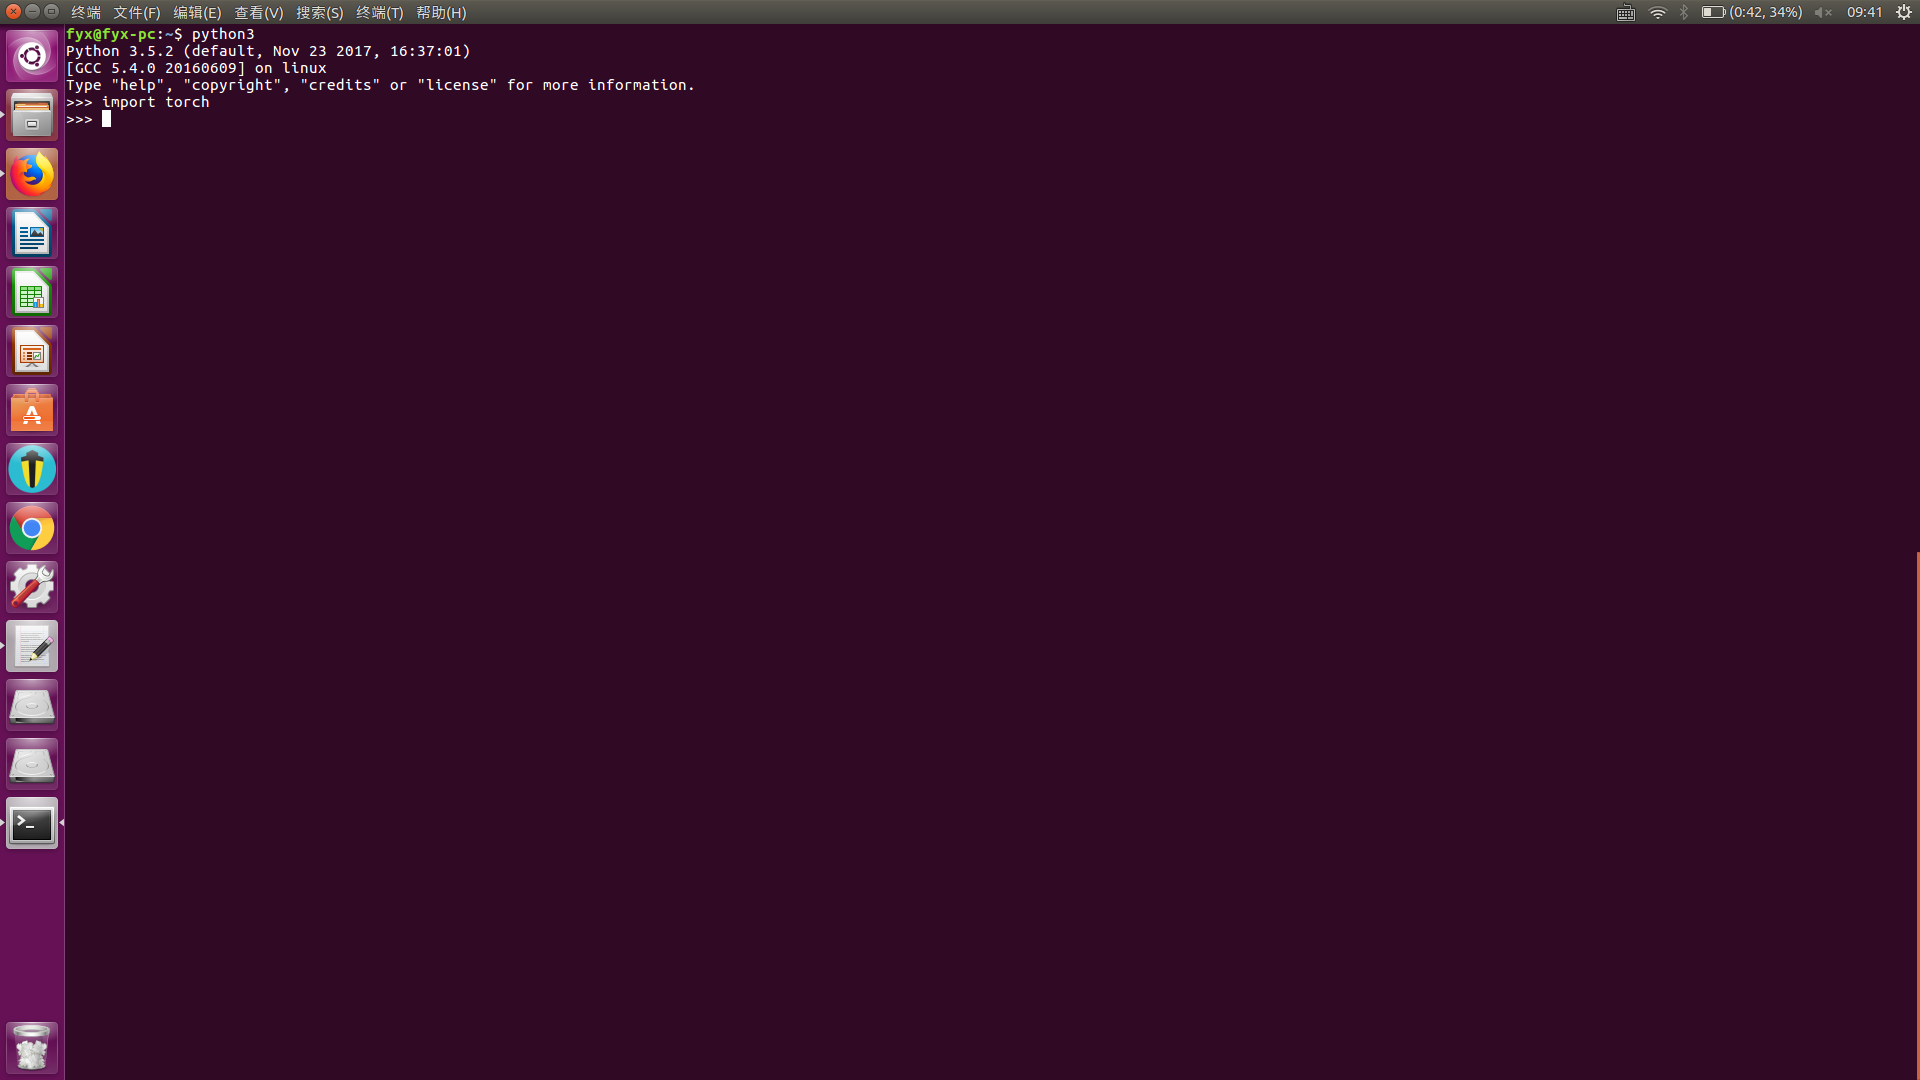The height and width of the screenshot is (1080, 1920).
Task: Open the blue pen-nib launcher app
Action: [x=32, y=469]
